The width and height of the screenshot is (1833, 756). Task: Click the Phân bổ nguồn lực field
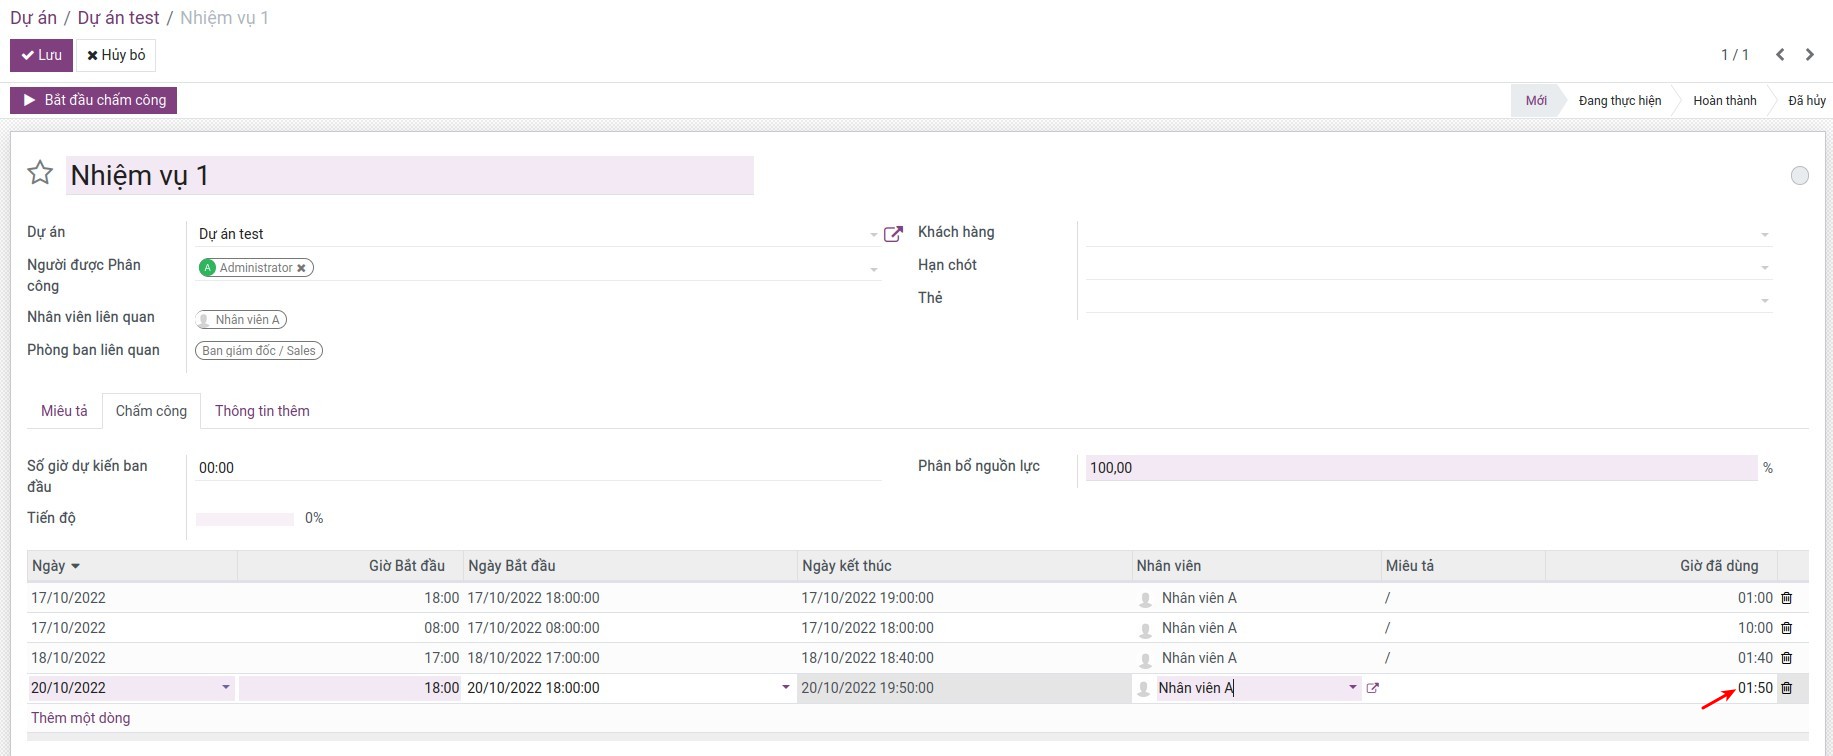(x=1420, y=468)
